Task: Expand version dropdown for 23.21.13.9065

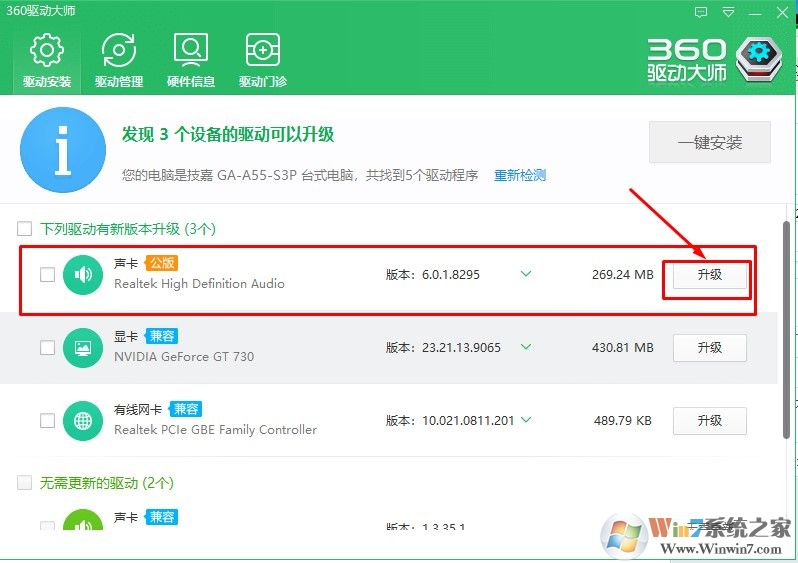Action: (x=526, y=347)
